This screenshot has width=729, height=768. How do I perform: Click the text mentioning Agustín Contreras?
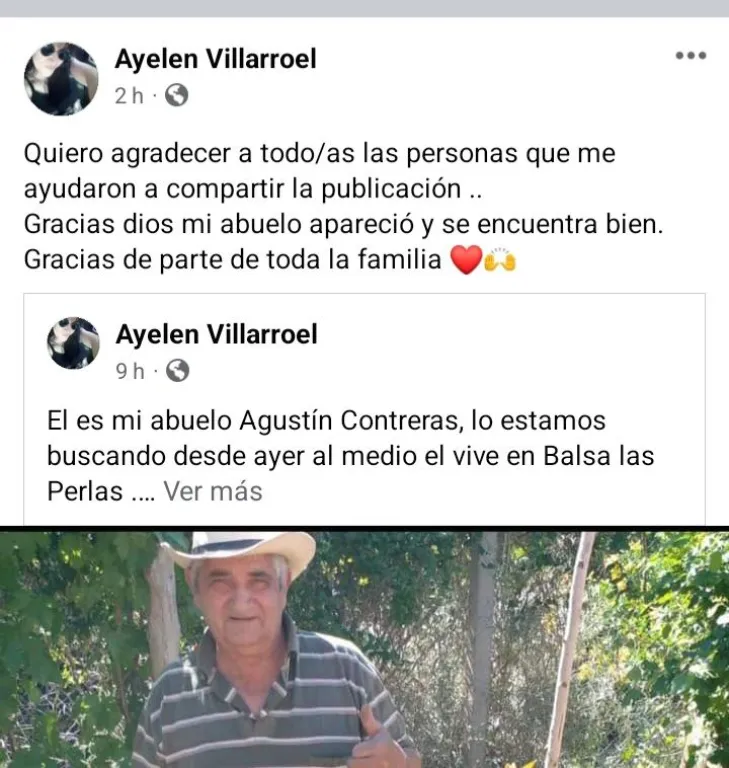point(326,420)
